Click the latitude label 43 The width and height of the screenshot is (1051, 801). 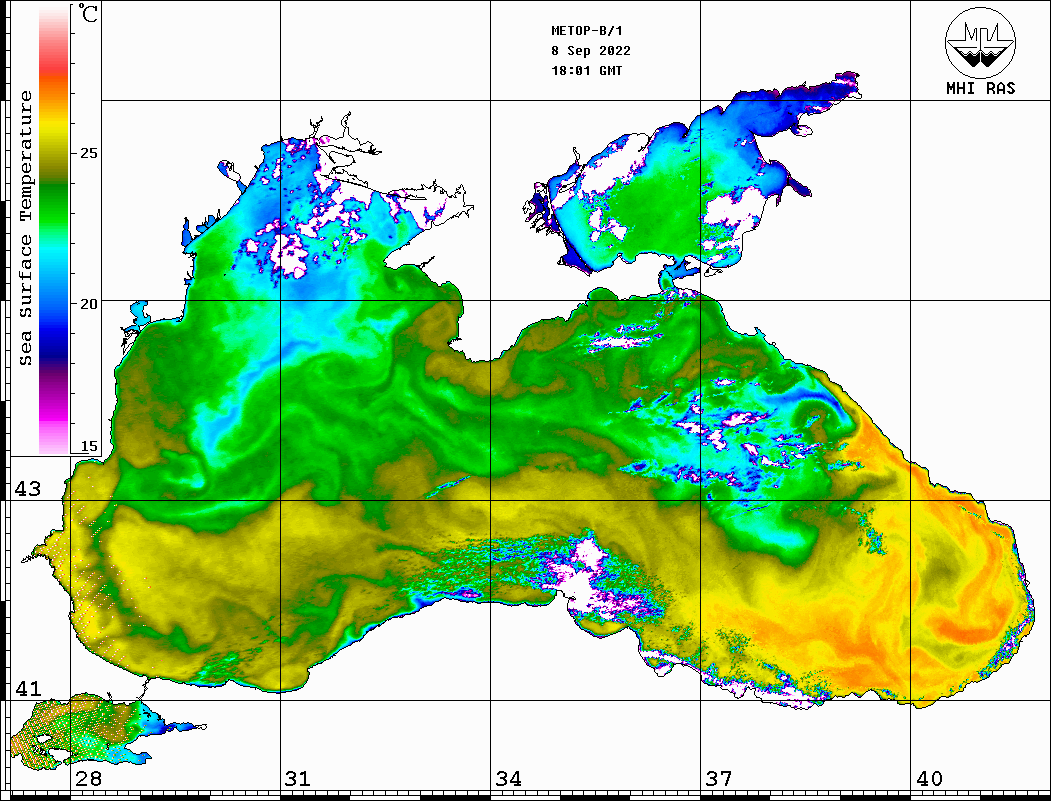pyautogui.click(x=28, y=489)
